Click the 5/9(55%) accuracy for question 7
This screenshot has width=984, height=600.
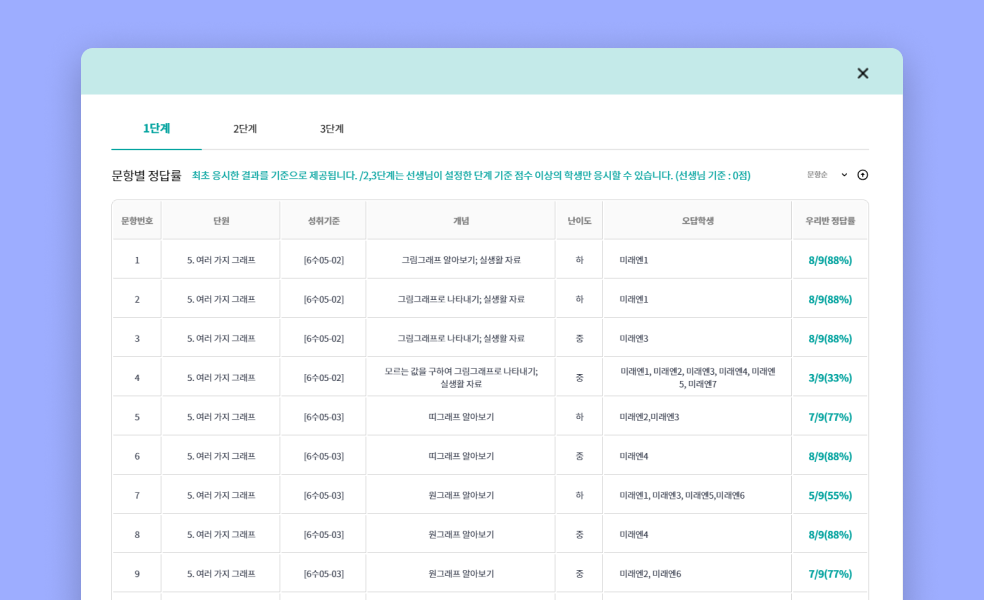coord(830,496)
